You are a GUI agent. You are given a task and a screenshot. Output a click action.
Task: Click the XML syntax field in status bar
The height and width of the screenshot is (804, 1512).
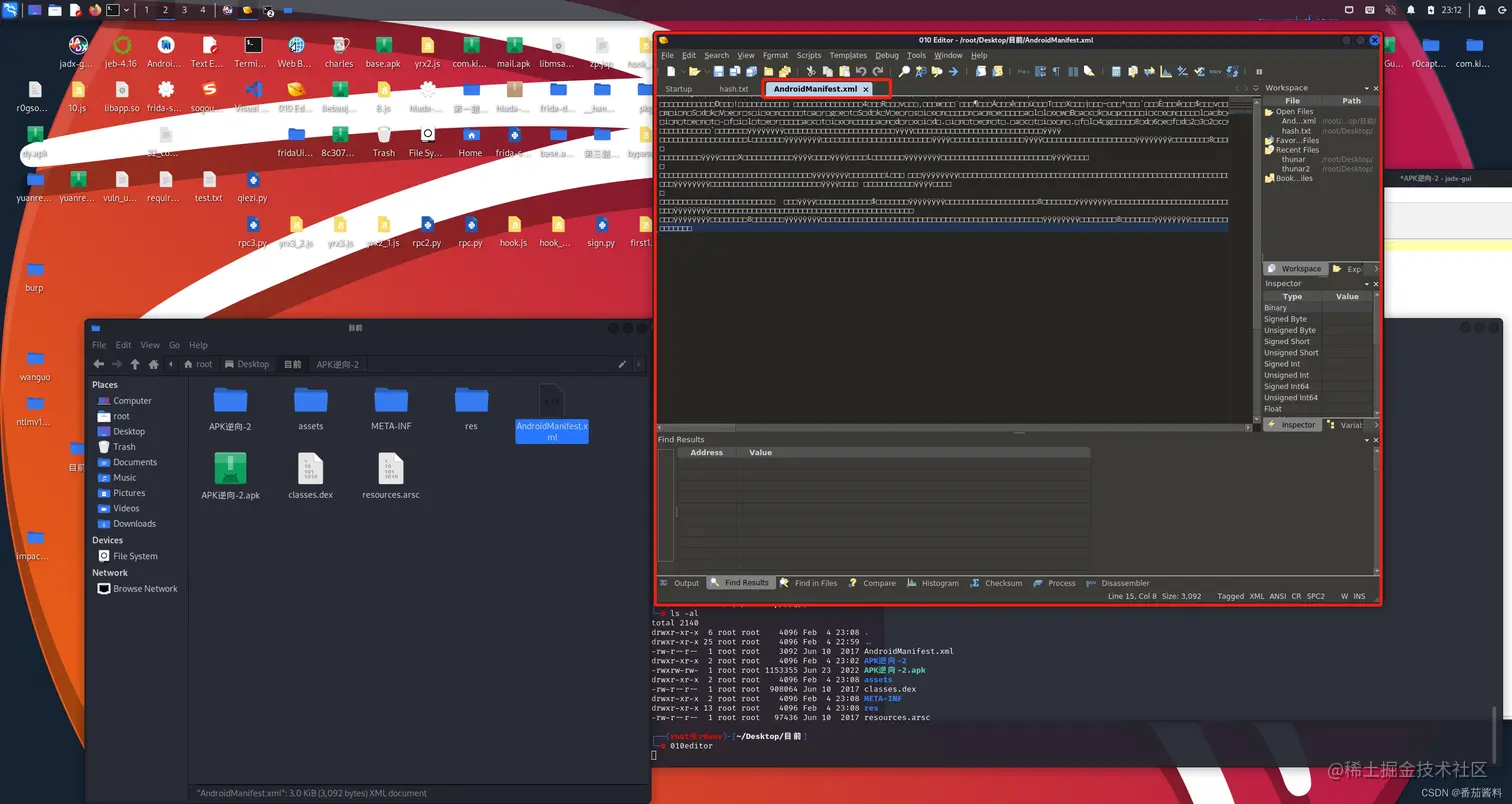[1257, 596]
